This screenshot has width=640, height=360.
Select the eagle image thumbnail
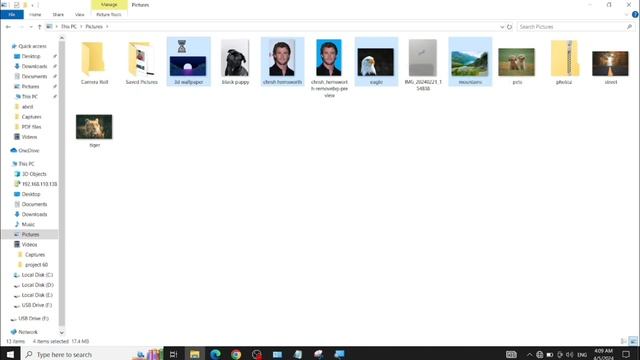click(376, 62)
